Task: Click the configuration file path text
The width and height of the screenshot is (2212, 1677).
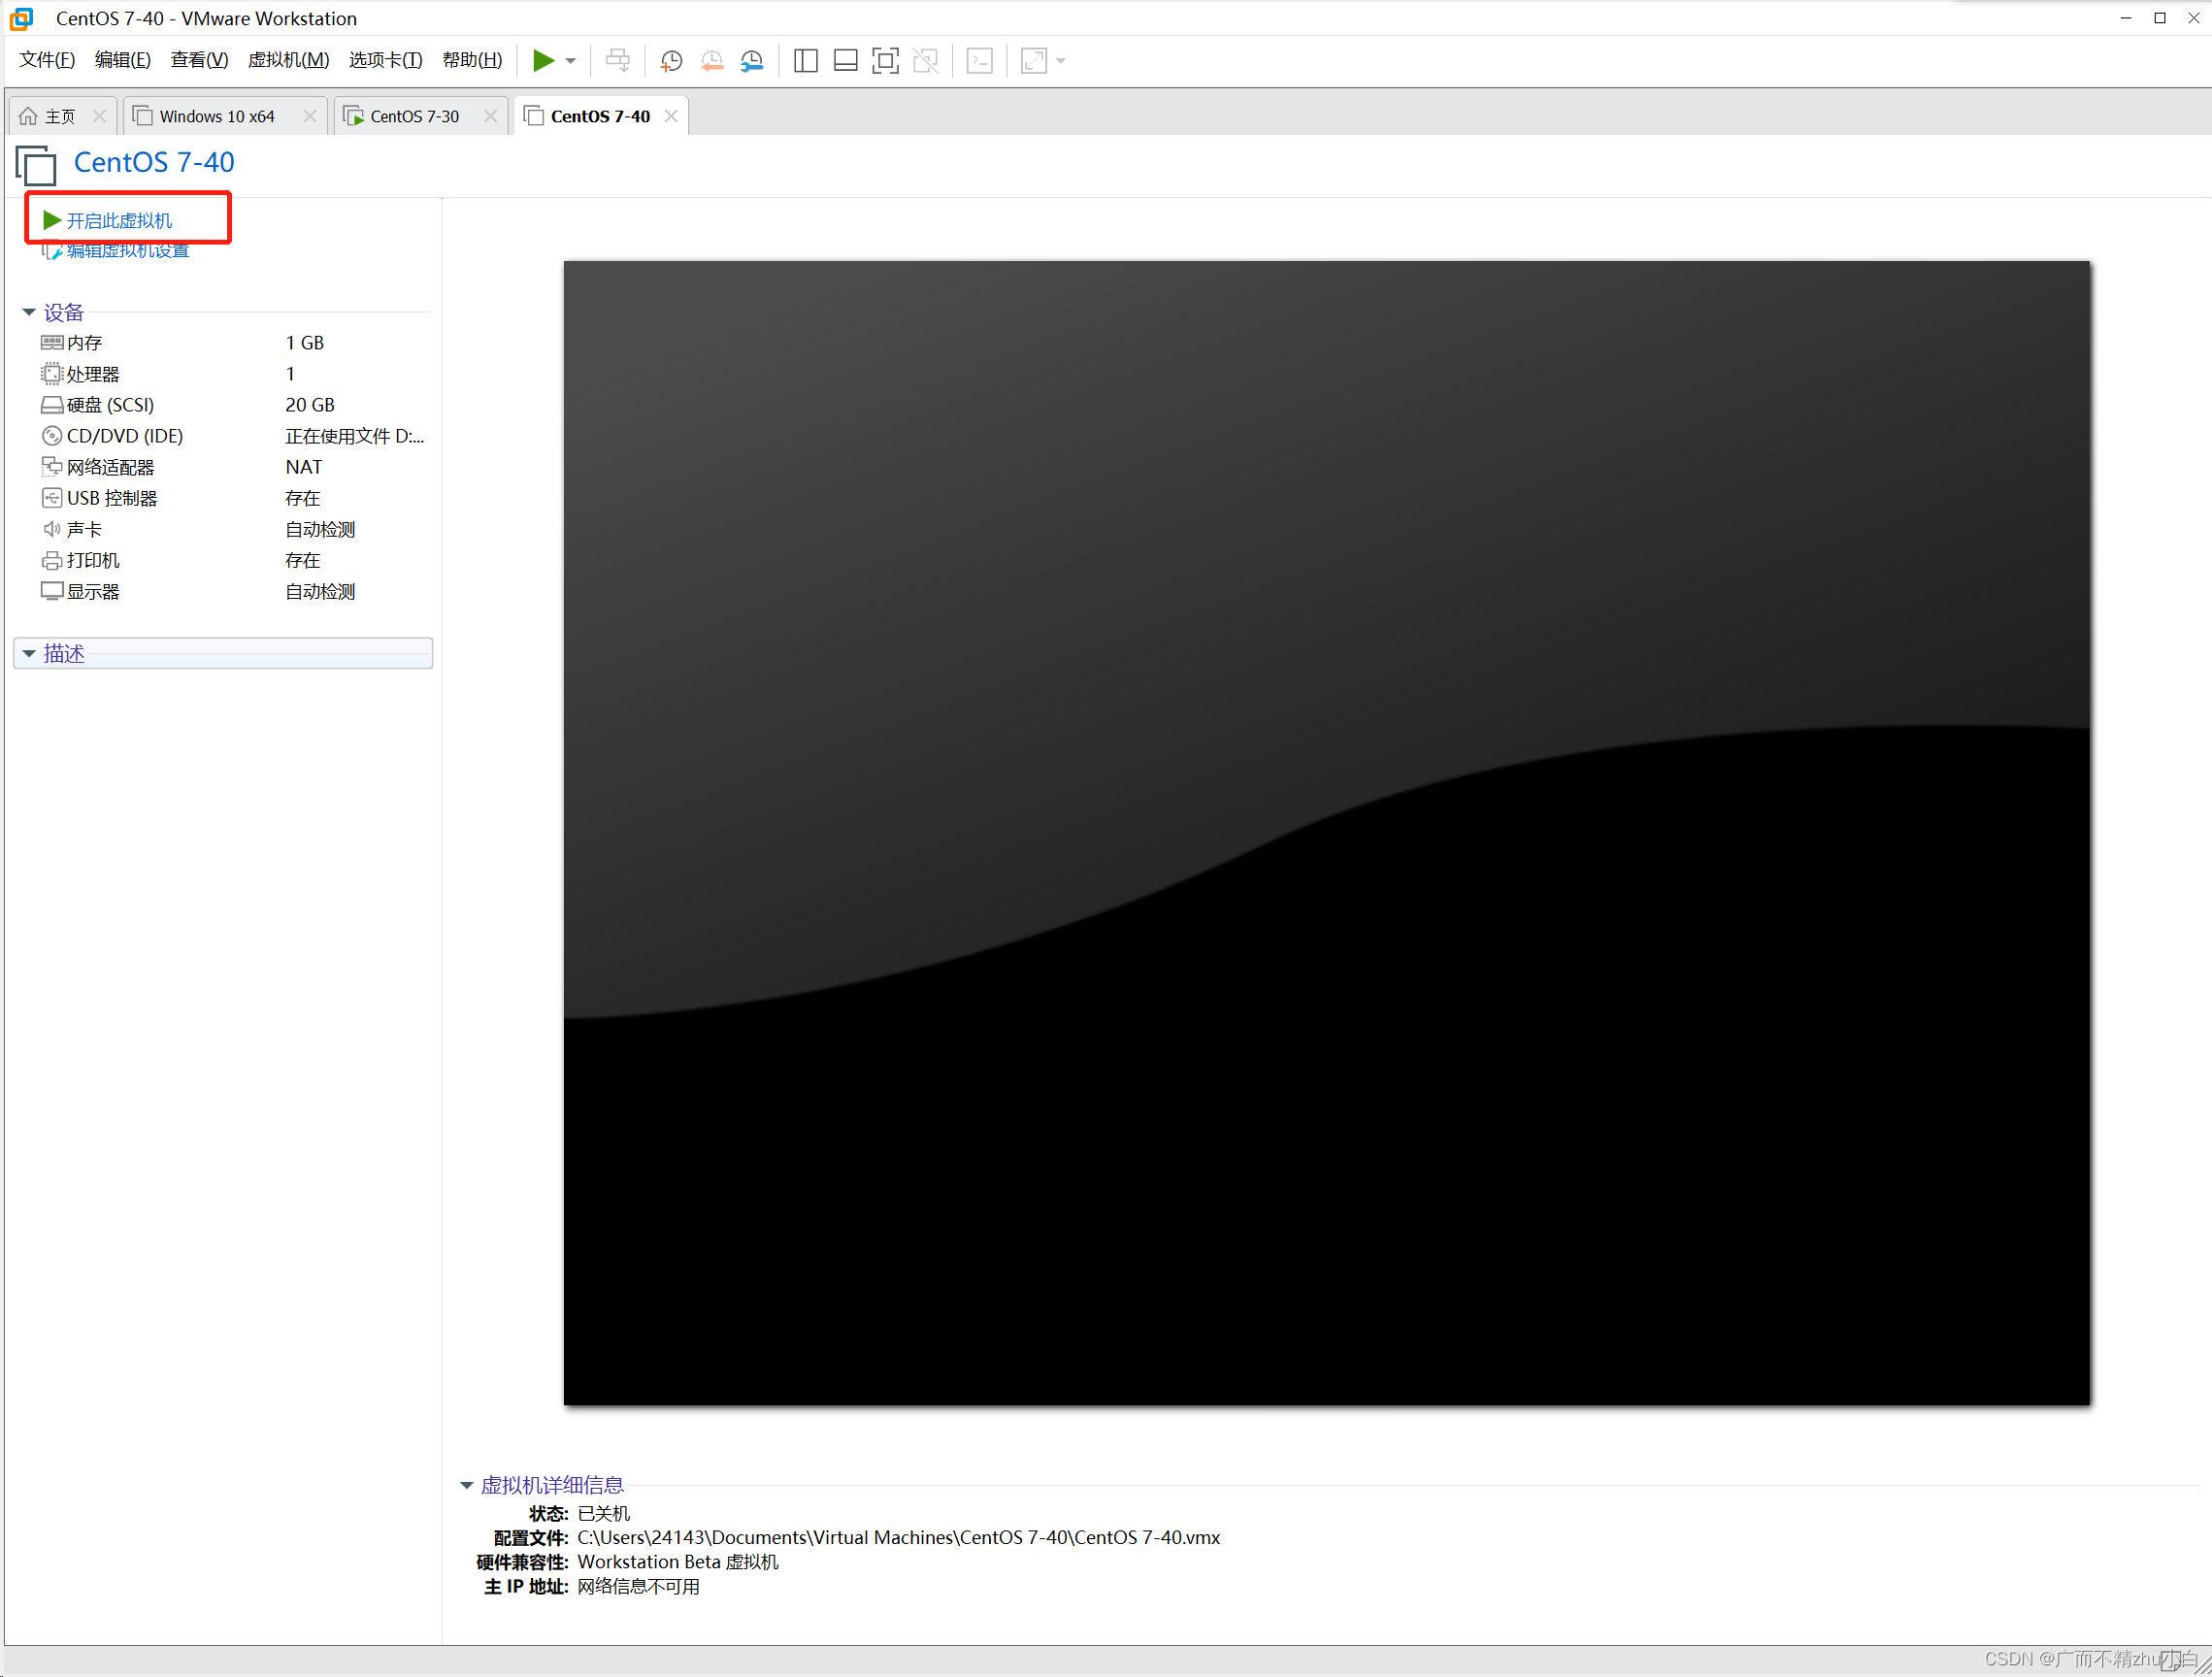Action: point(899,1538)
